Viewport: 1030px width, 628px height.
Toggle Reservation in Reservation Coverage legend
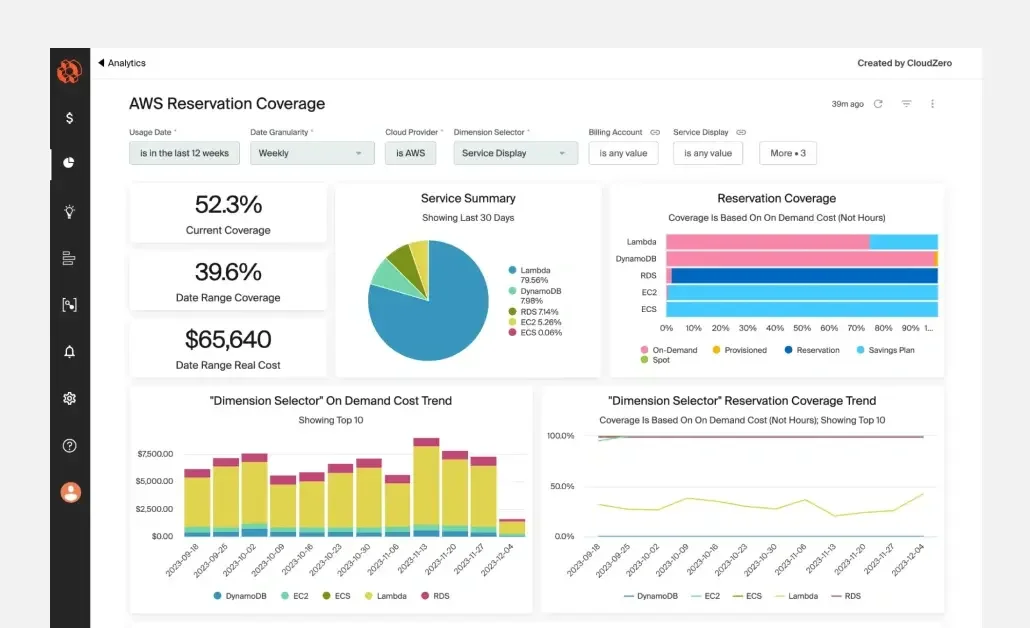(812, 350)
